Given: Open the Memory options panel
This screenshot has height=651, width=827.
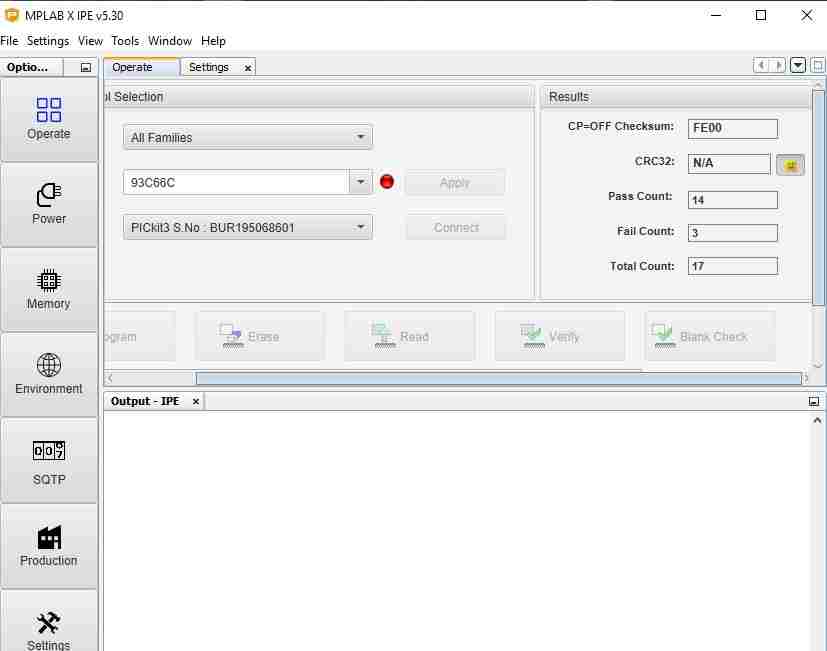Looking at the screenshot, I should click(49, 290).
